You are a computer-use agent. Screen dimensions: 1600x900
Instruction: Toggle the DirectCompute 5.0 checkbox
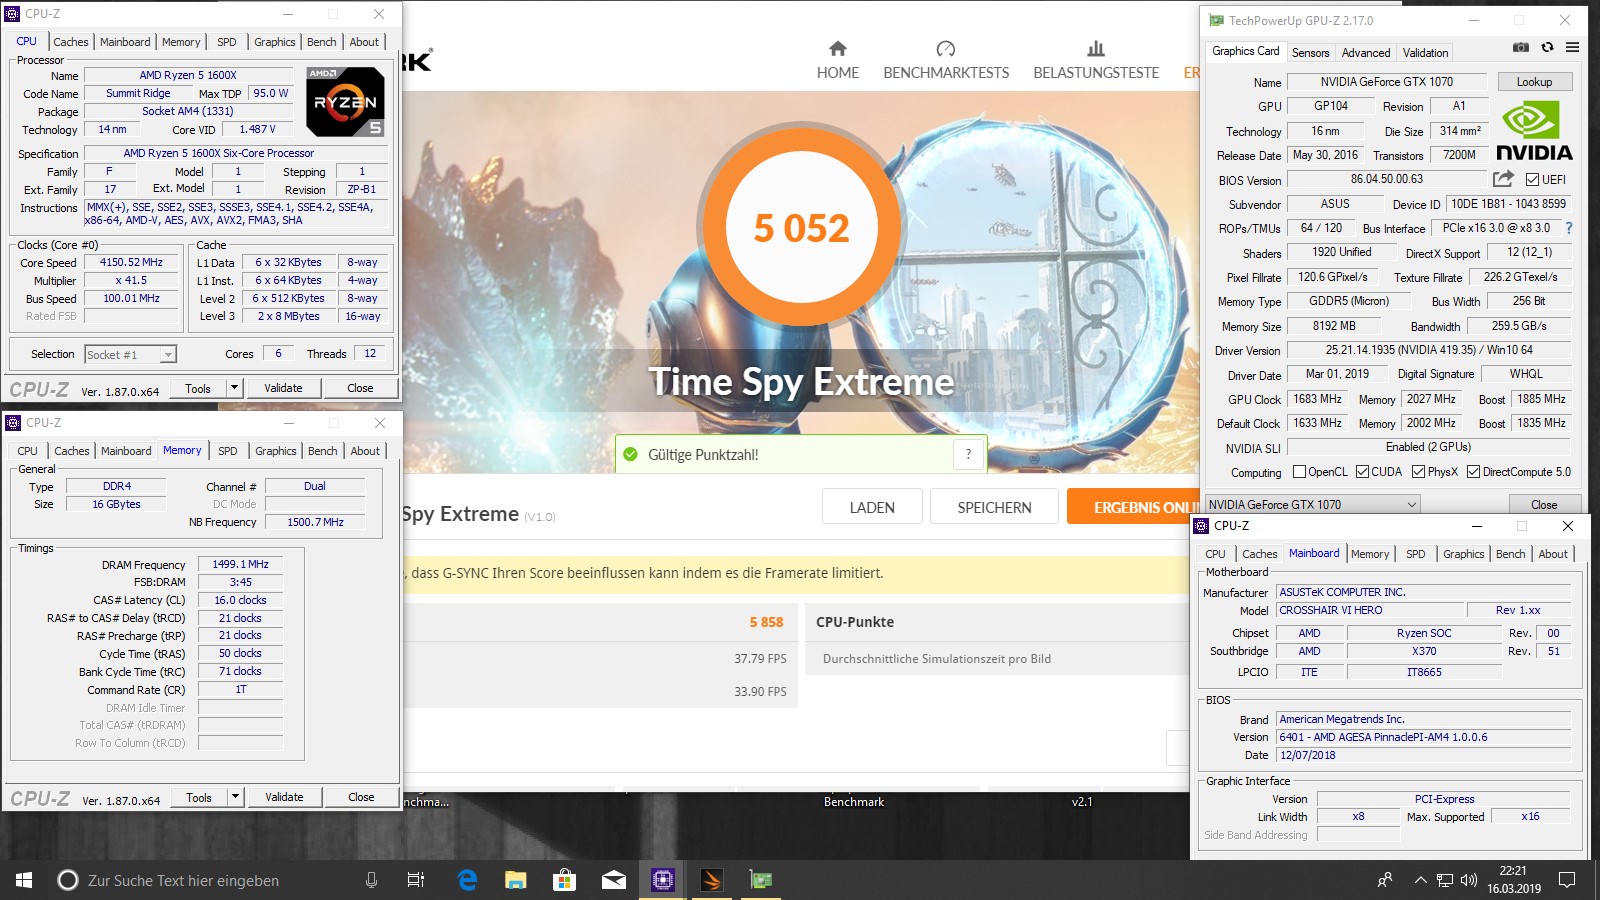(1473, 472)
